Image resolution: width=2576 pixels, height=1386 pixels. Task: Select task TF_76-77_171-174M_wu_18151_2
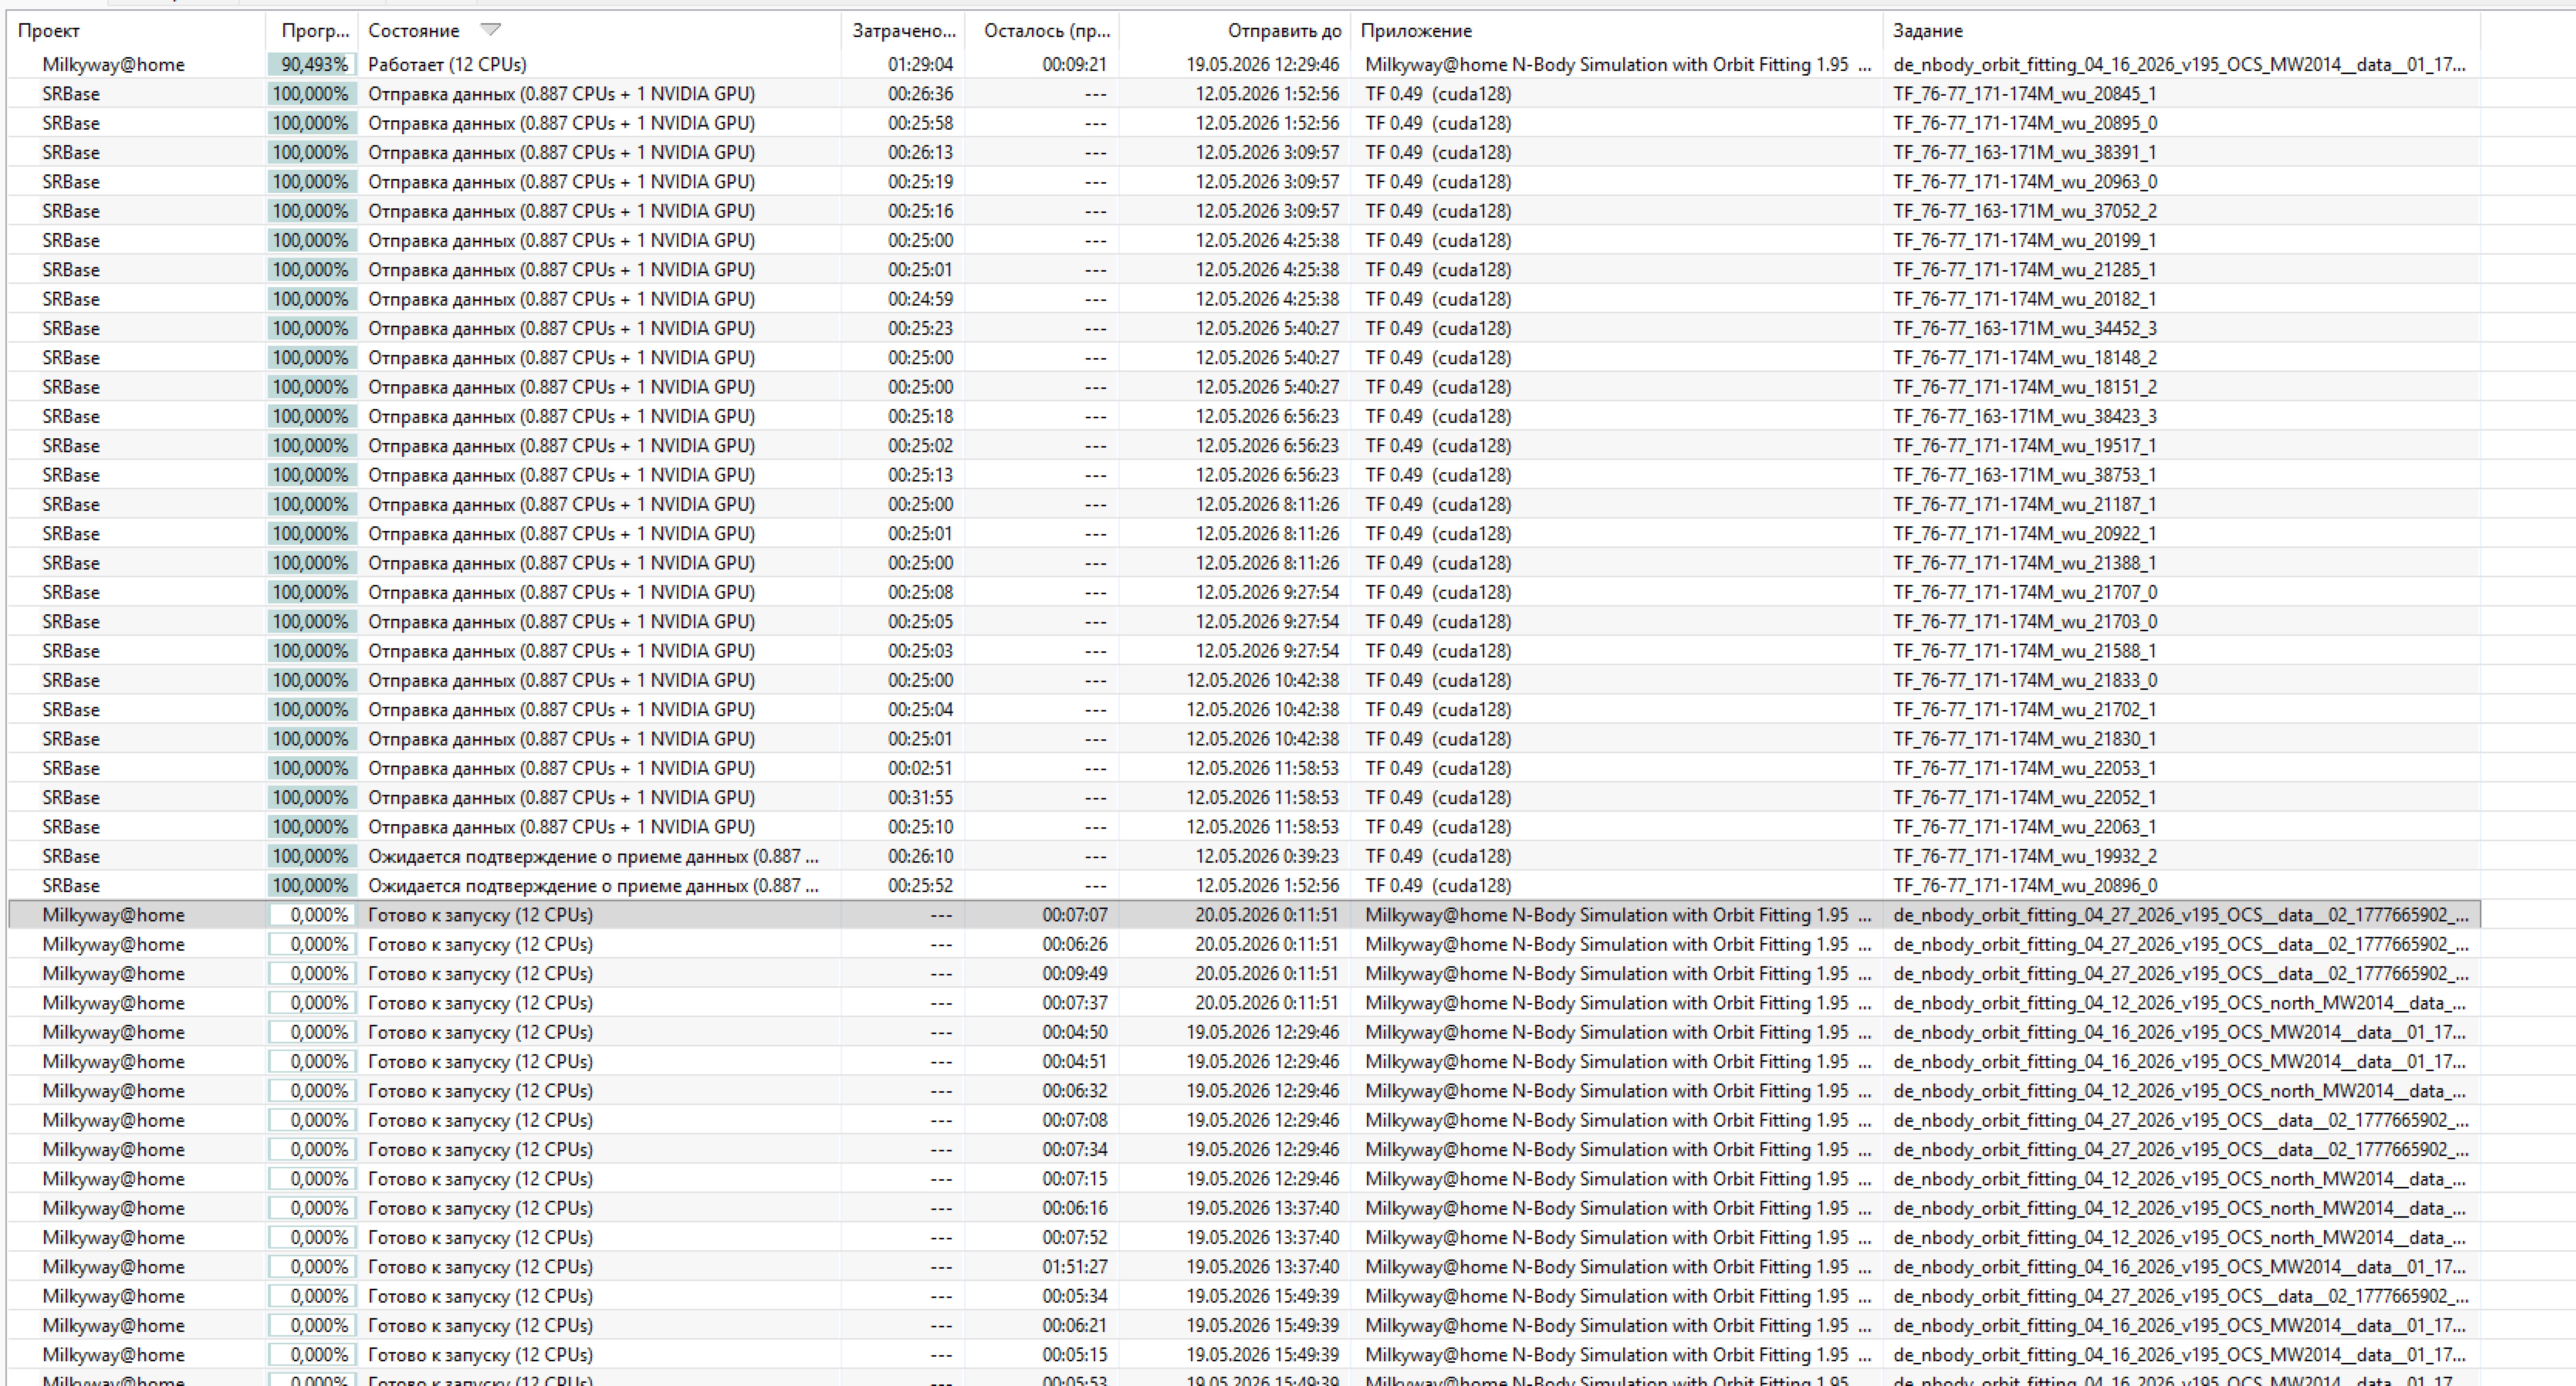click(x=2025, y=387)
